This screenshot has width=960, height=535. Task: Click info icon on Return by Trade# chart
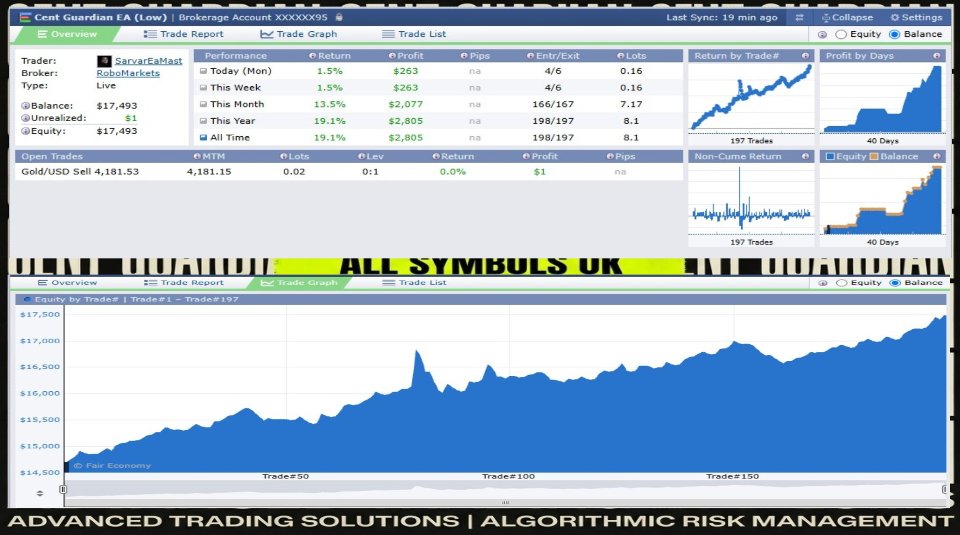click(805, 56)
